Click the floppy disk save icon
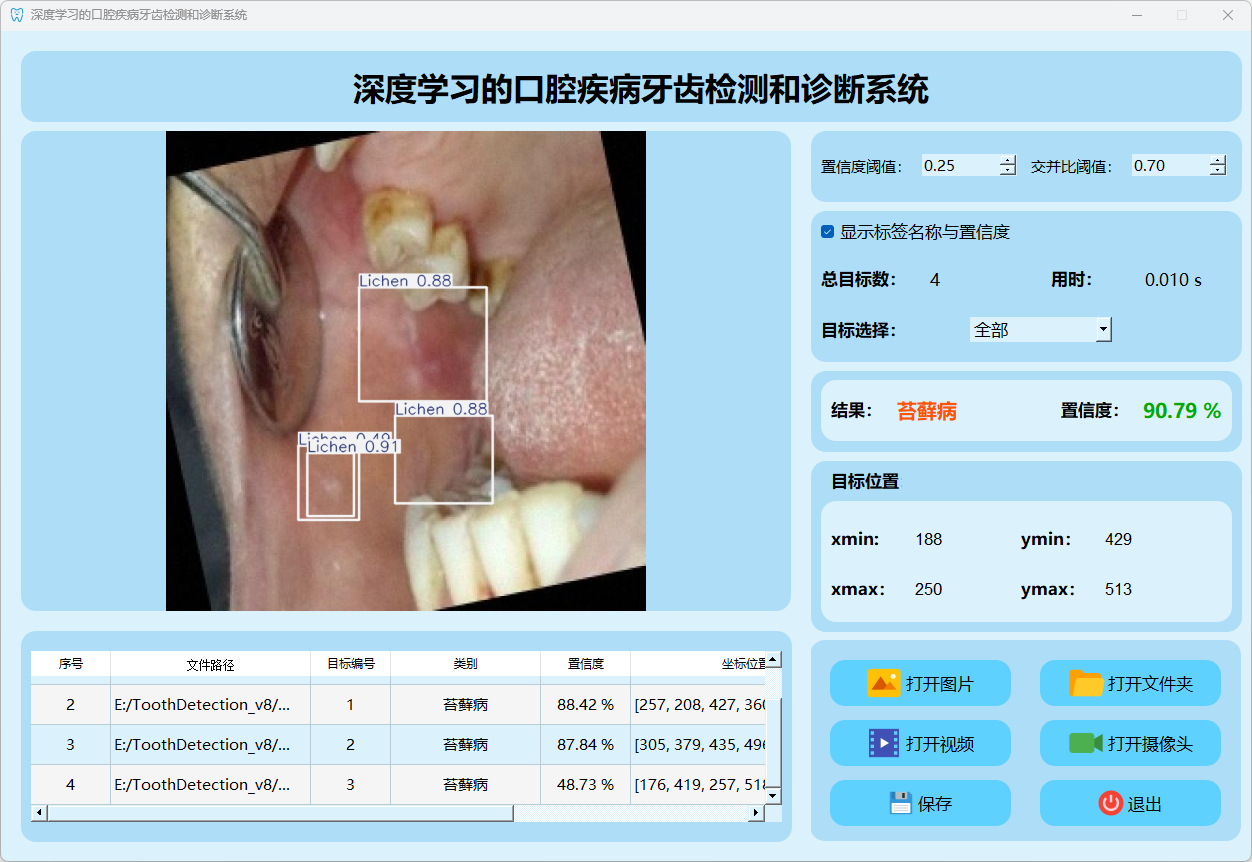Viewport: 1252px width, 862px height. pos(900,803)
